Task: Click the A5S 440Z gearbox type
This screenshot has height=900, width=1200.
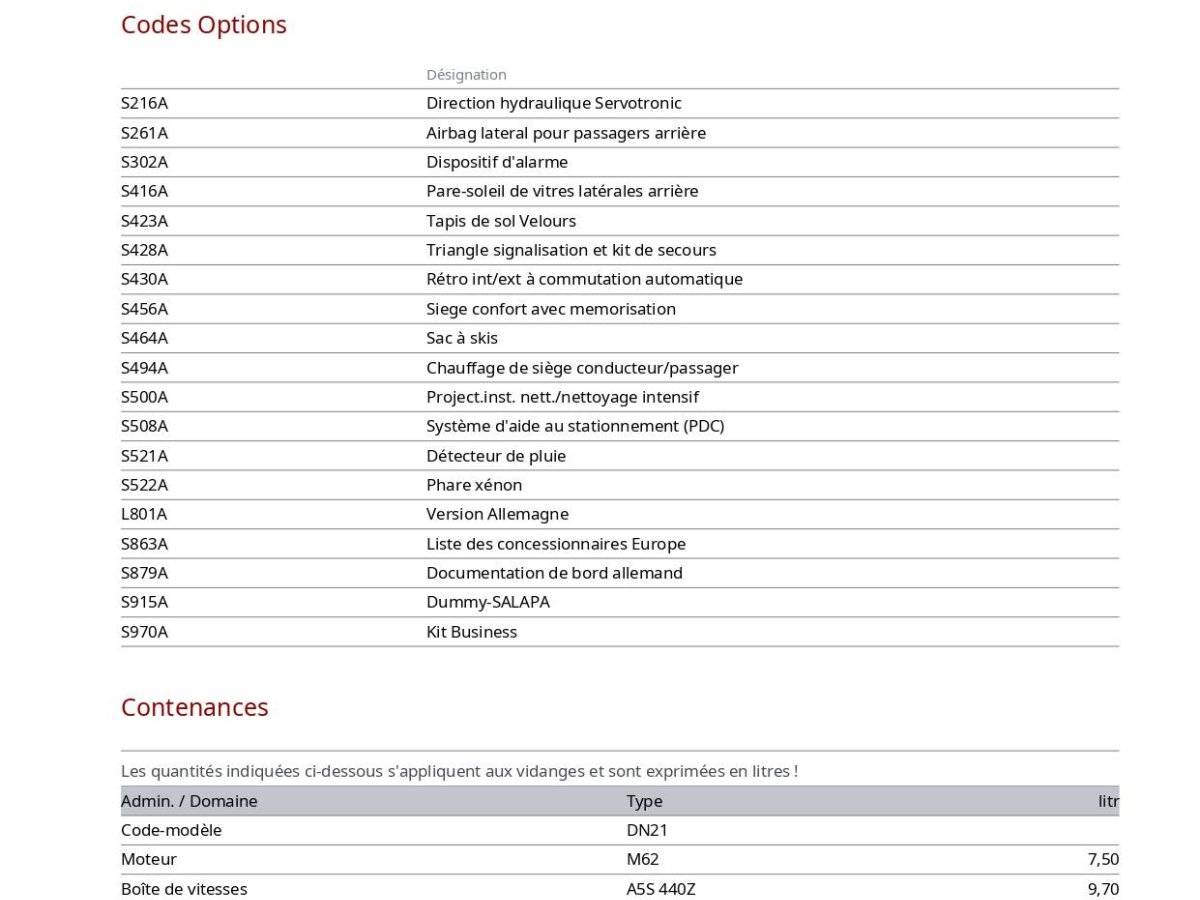Action: pos(661,889)
